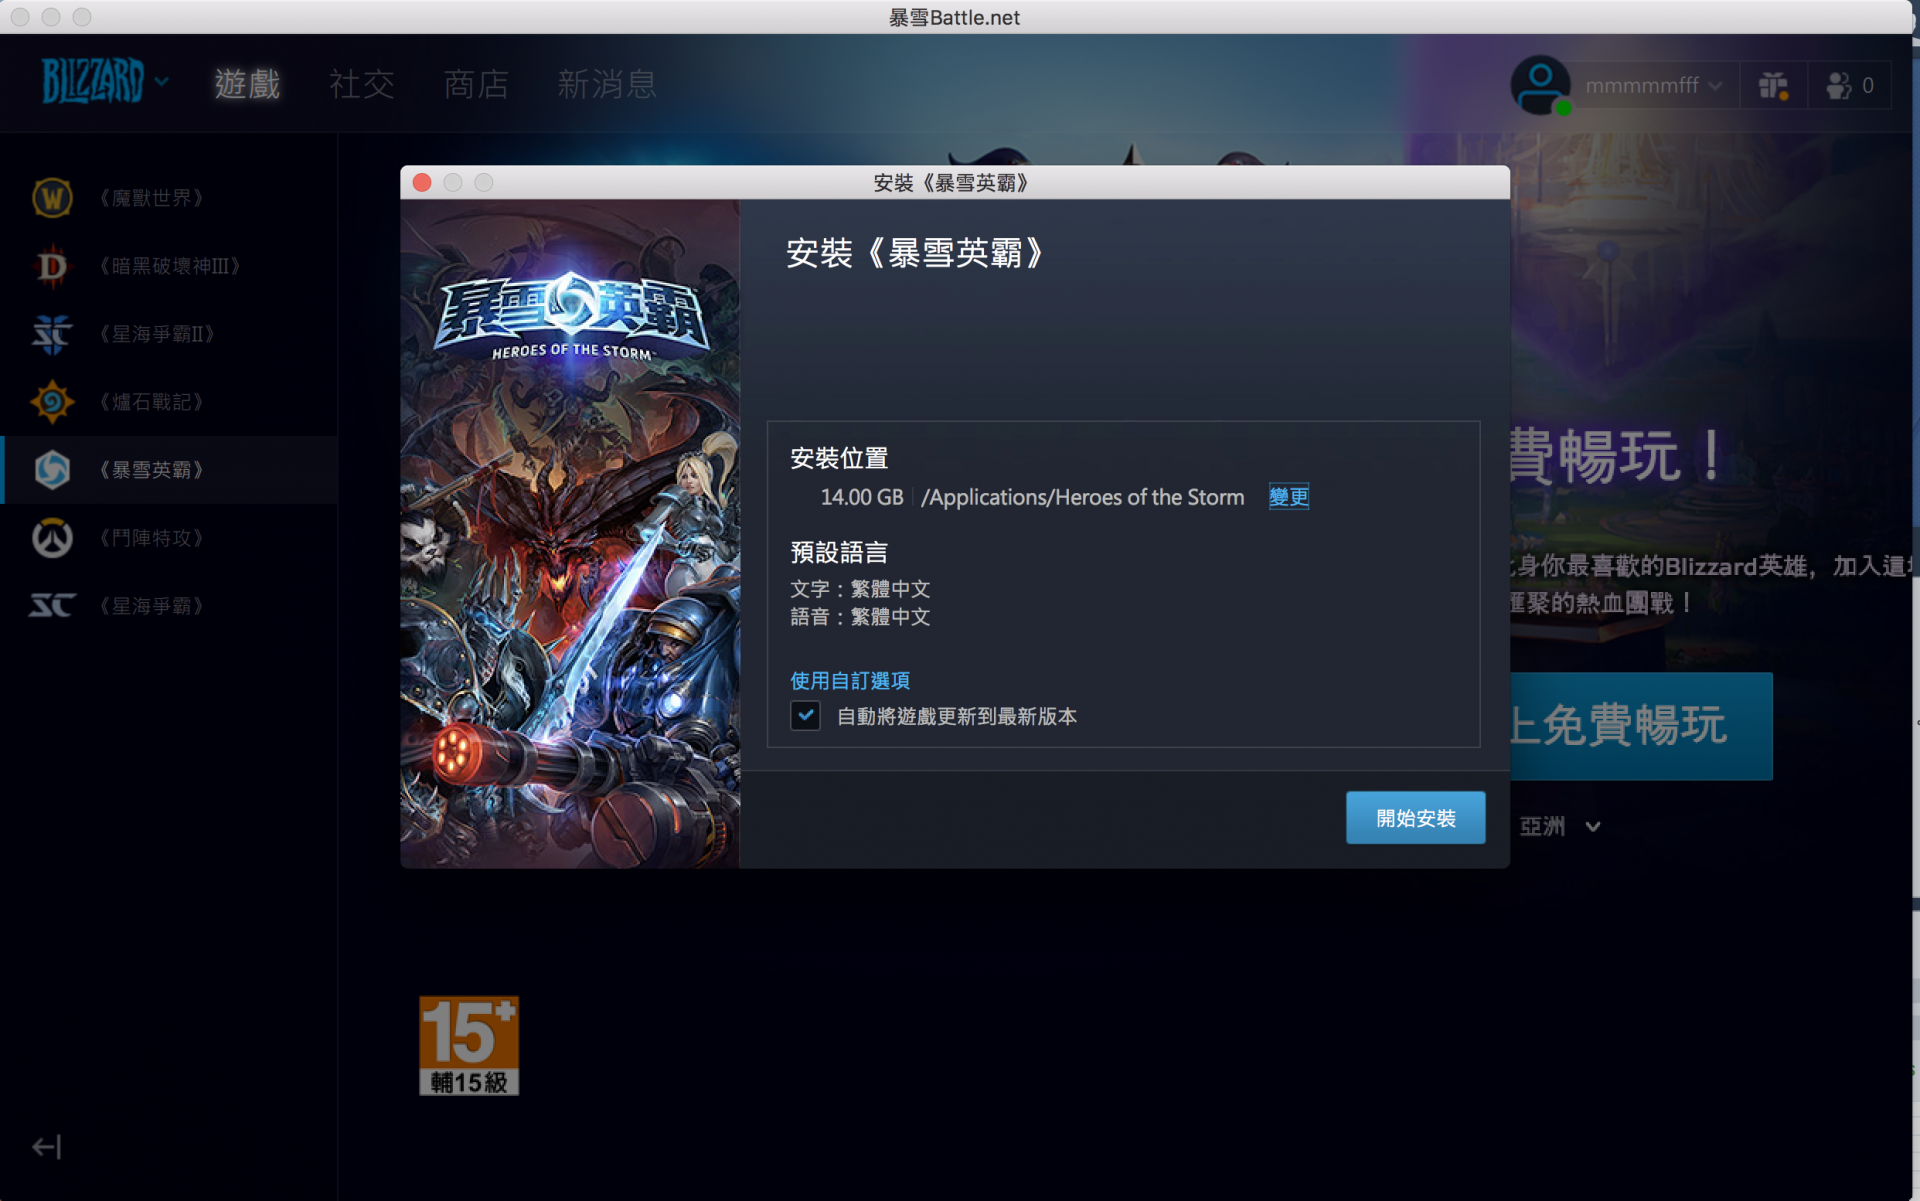Select the Diablo III sidebar icon
Viewport: 1920px width, 1201px height.
(52, 266)
